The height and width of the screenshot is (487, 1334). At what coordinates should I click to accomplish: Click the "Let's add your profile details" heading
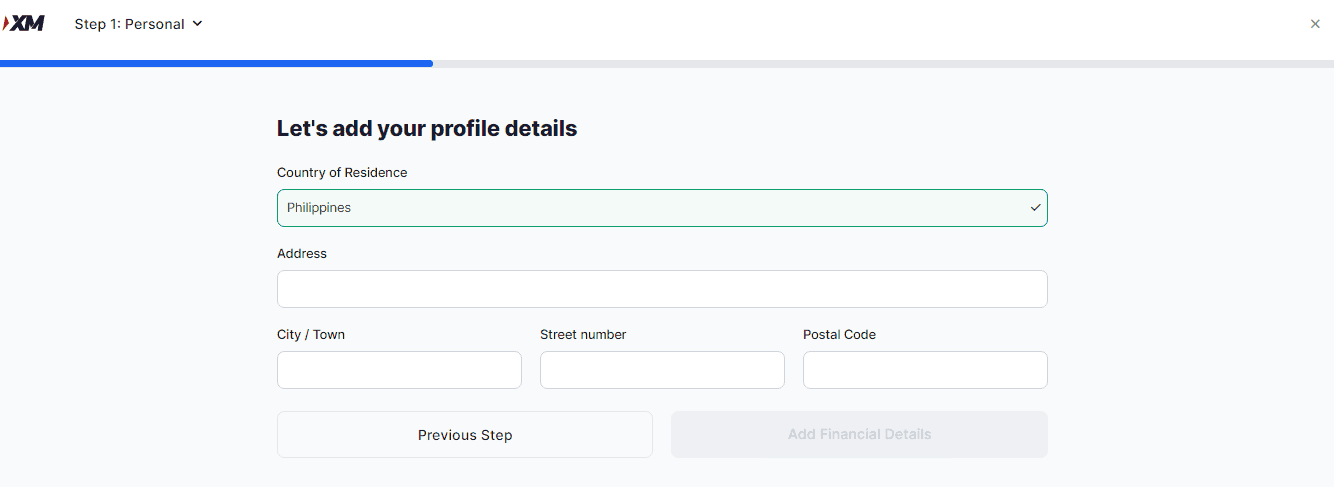click(427, 129)
